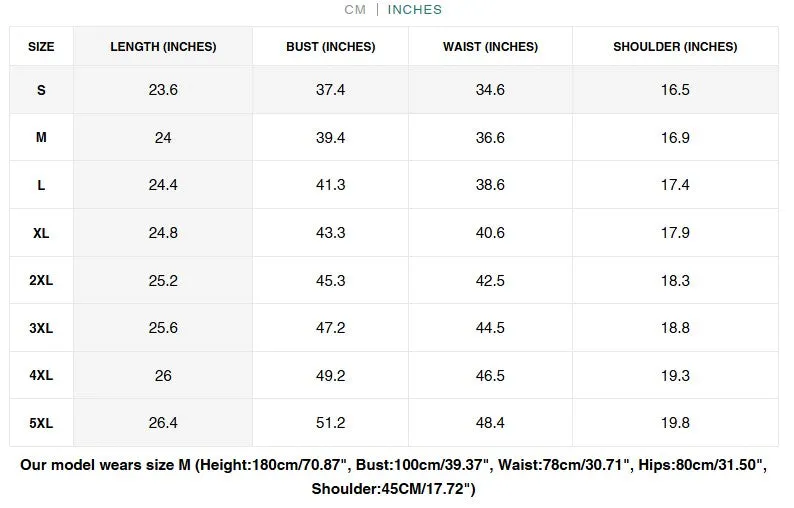The height and width of the screenshot is (508, 794).
Task: Select the XL size row label
Action: tap(41, 233)
